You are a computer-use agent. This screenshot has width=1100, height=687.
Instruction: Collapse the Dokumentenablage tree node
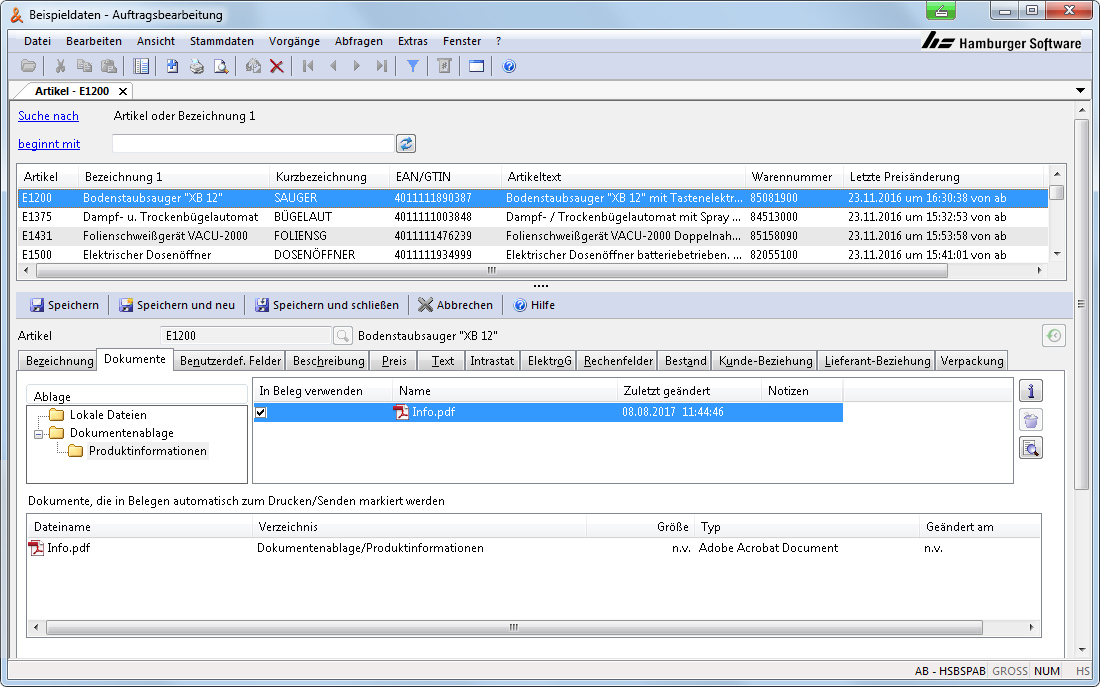[39, 434]
